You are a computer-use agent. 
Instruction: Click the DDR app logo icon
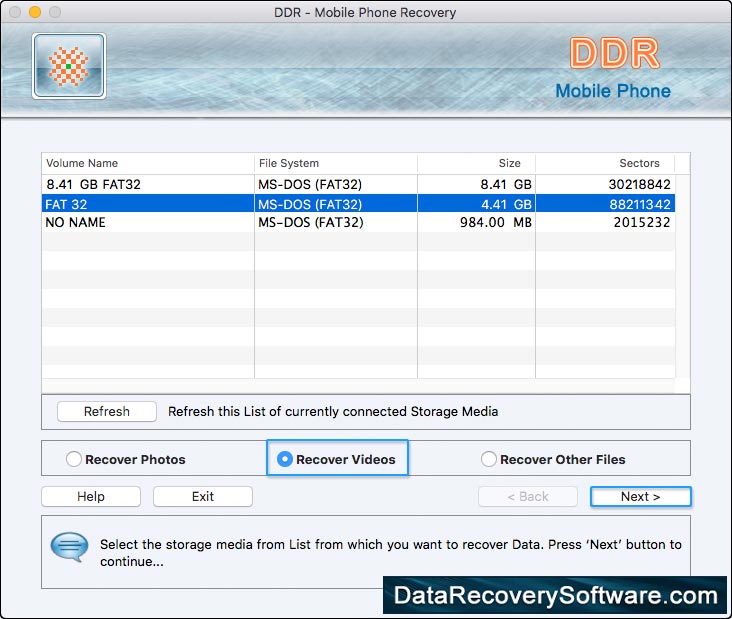[x=69, y=66]
